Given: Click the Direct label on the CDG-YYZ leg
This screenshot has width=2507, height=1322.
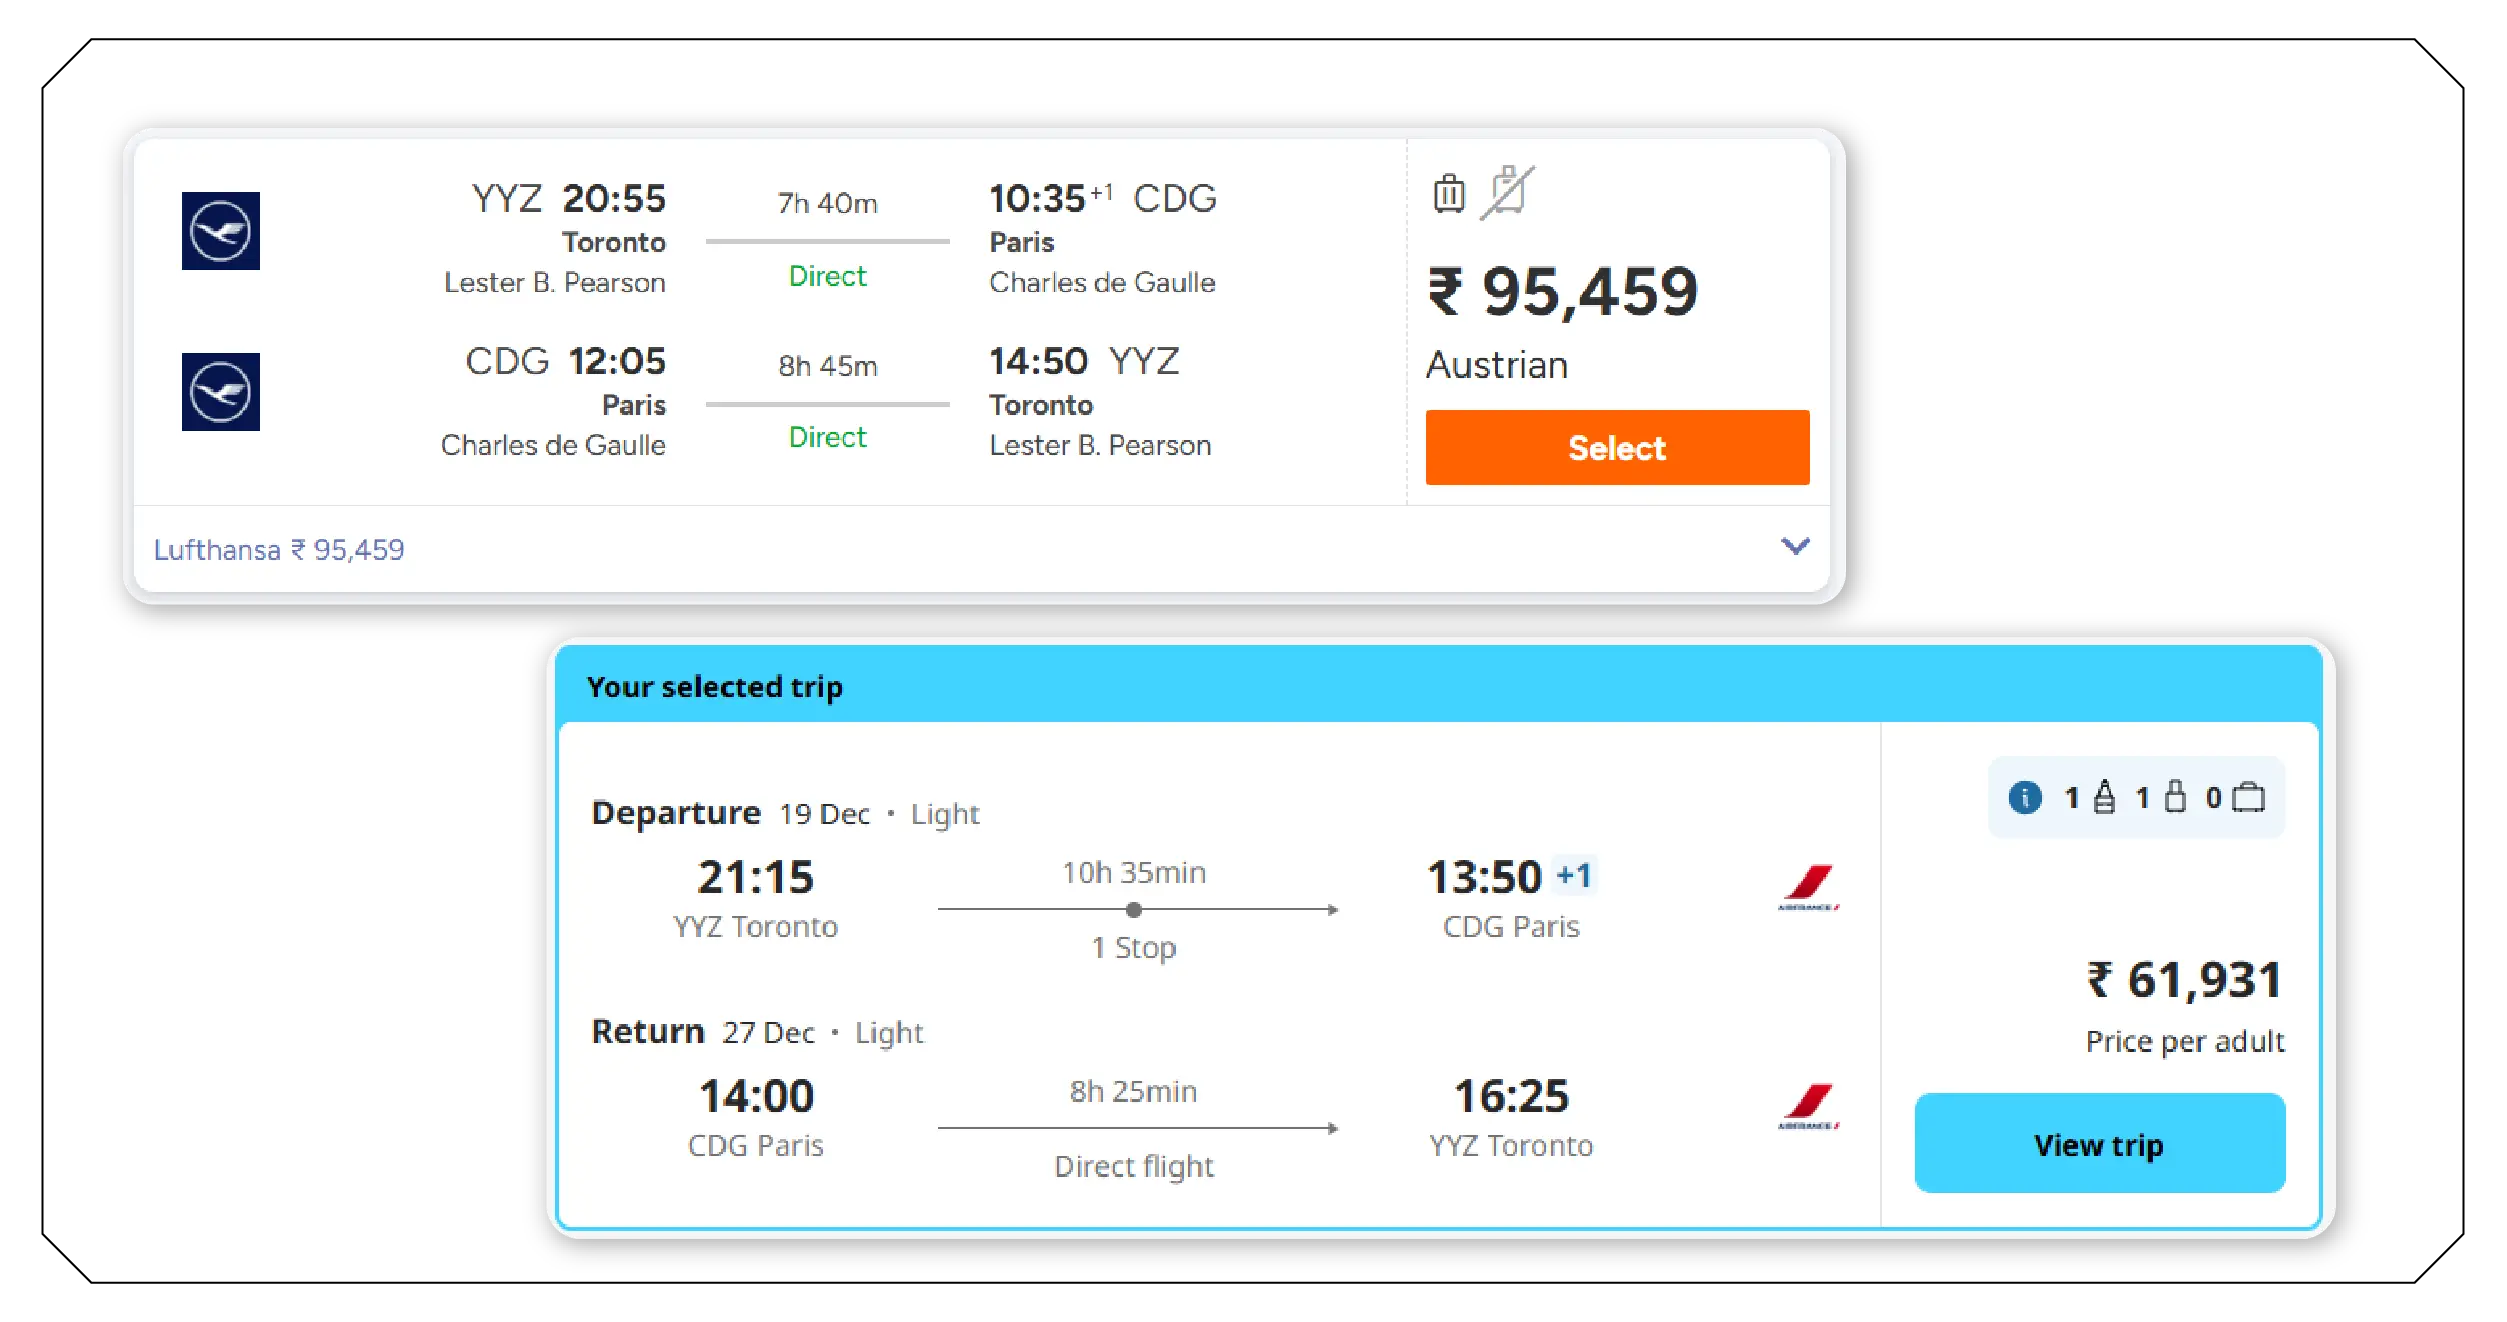Looking at the screenshot, I should [826, 437].
